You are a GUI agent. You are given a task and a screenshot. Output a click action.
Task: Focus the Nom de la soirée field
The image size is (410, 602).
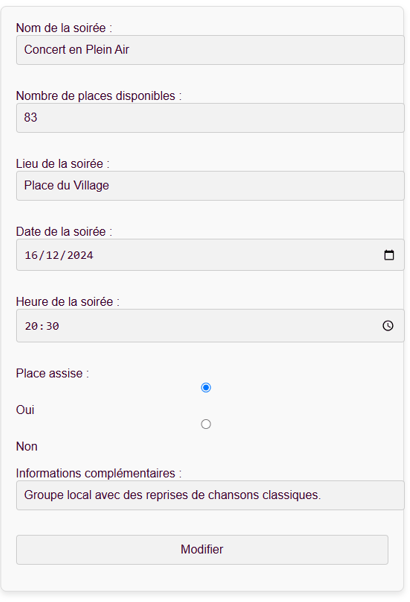point(210,50)
